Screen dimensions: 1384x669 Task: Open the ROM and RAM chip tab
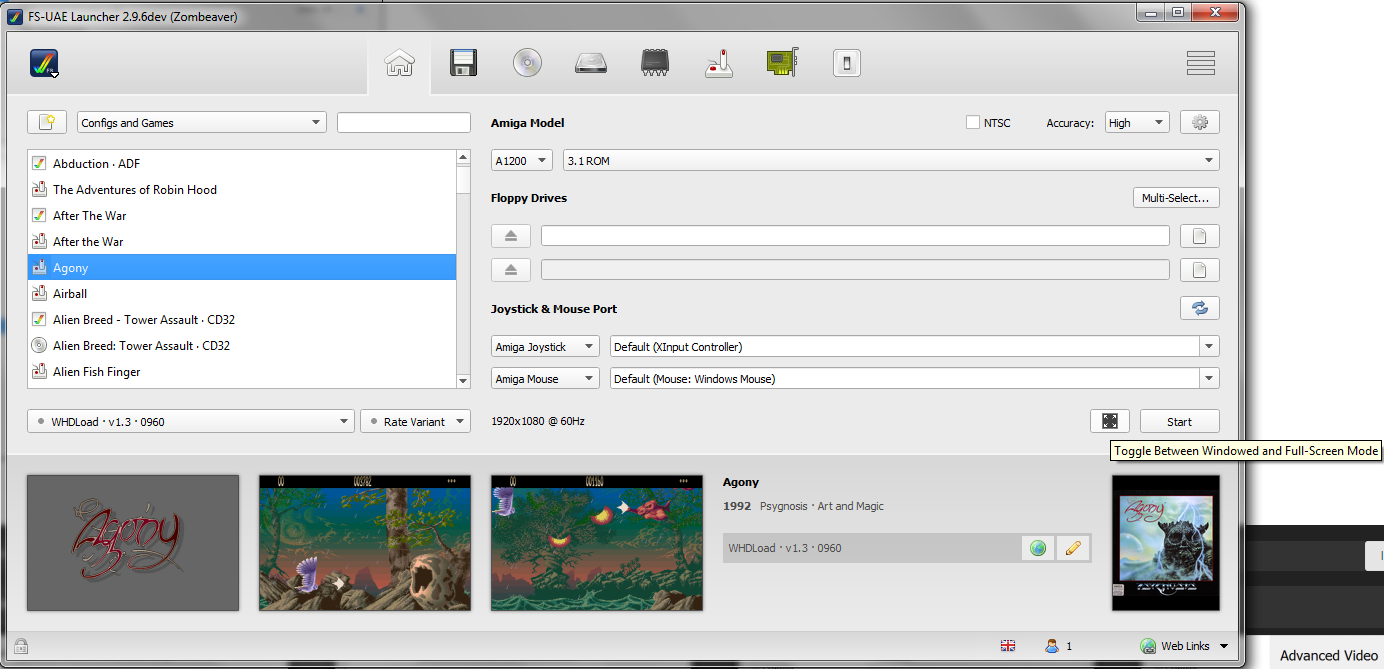(655, 64)
